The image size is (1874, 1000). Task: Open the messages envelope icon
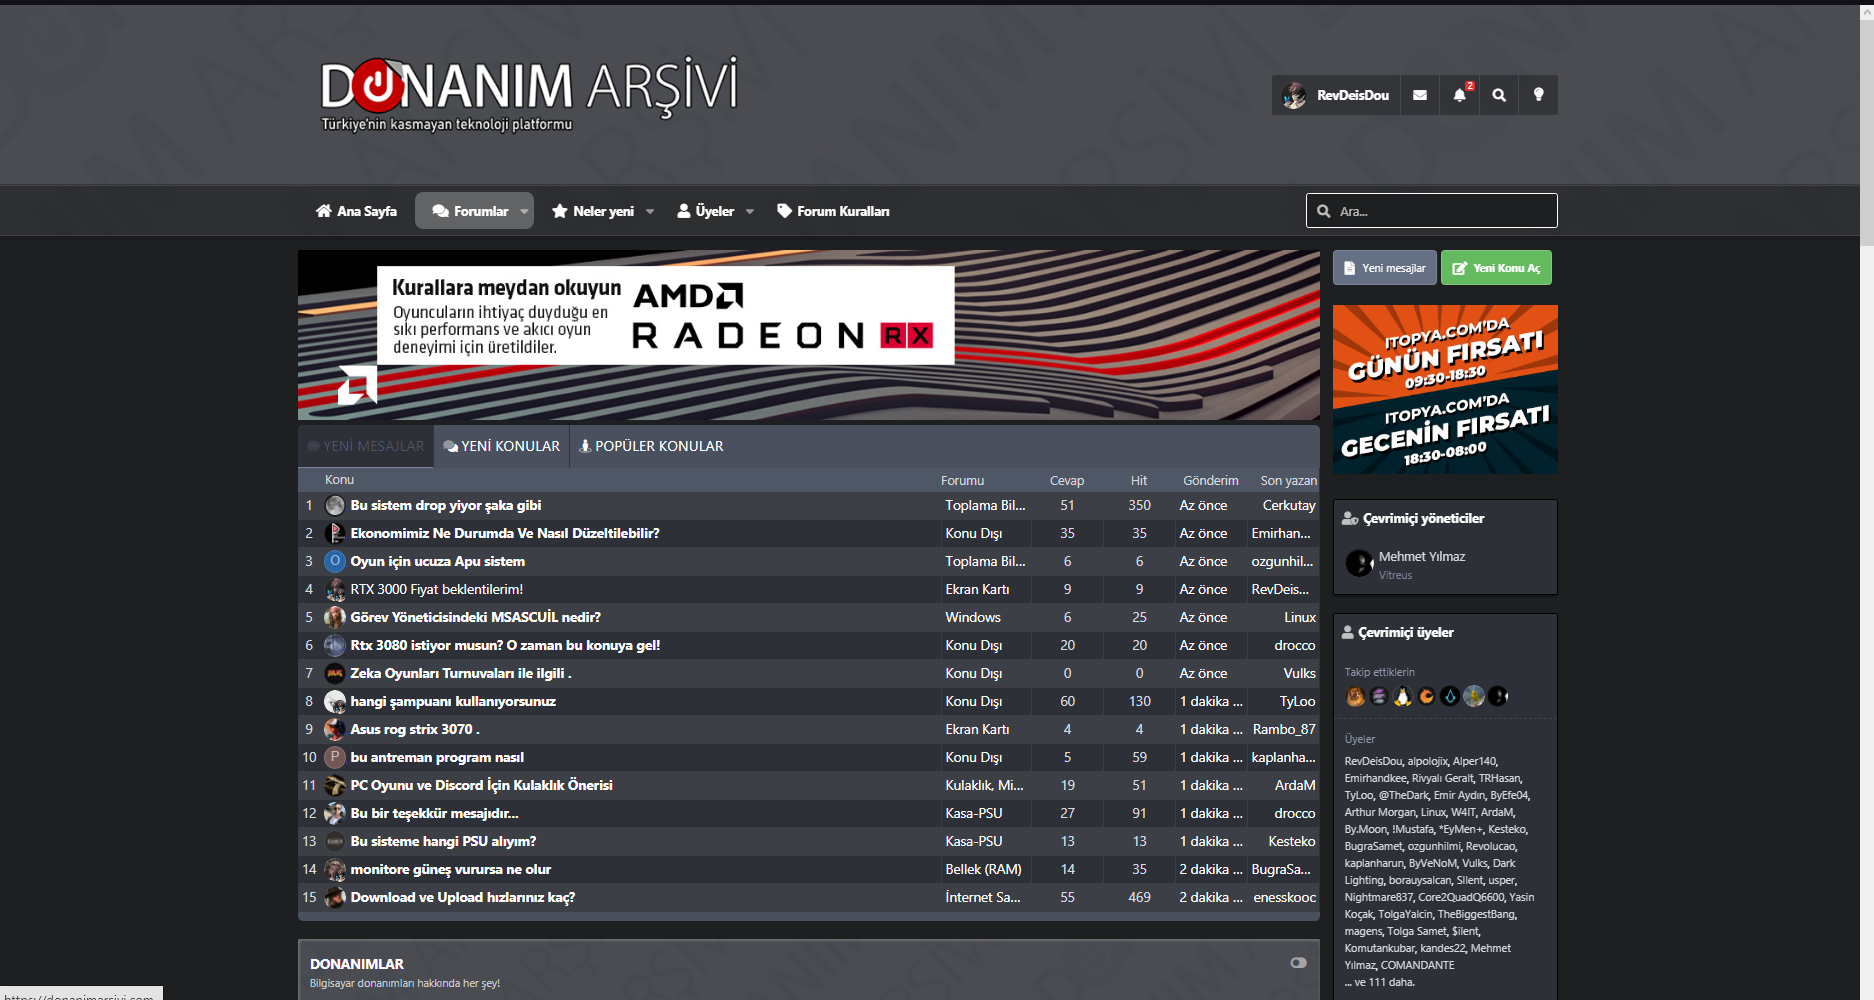pyautogui.click(x=1420, y=95)
